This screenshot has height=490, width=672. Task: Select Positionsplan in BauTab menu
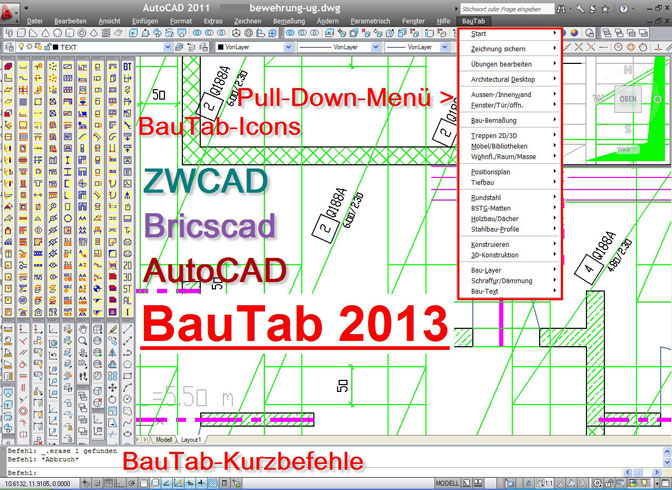coord(510,172)
